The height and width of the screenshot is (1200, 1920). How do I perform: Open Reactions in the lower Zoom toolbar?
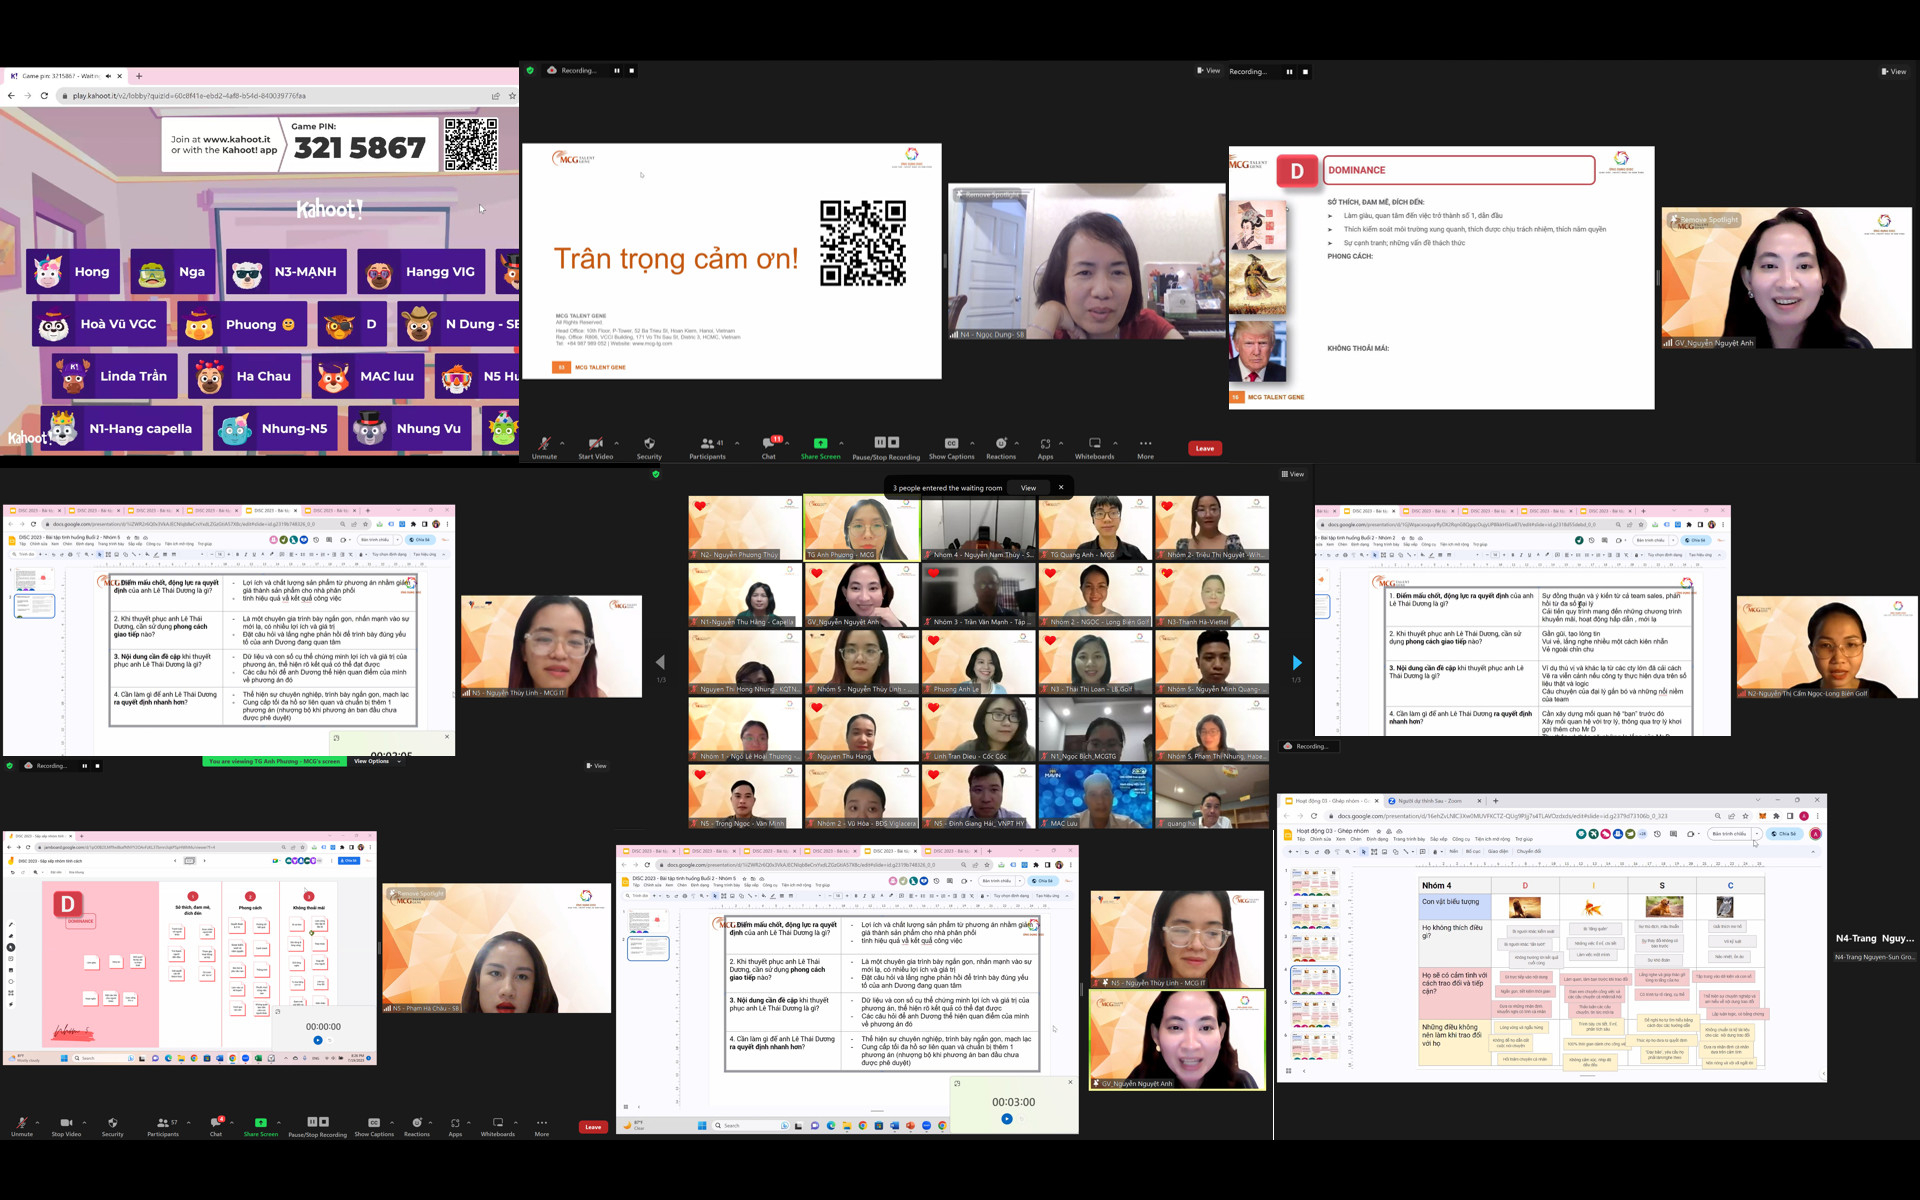pyautogui.click(x=417, y=1126)
